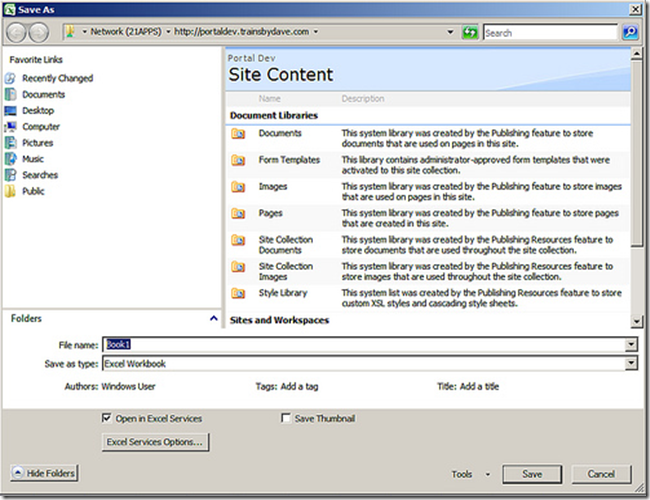Click the green Refresh icon

click(x=470, y=32)
